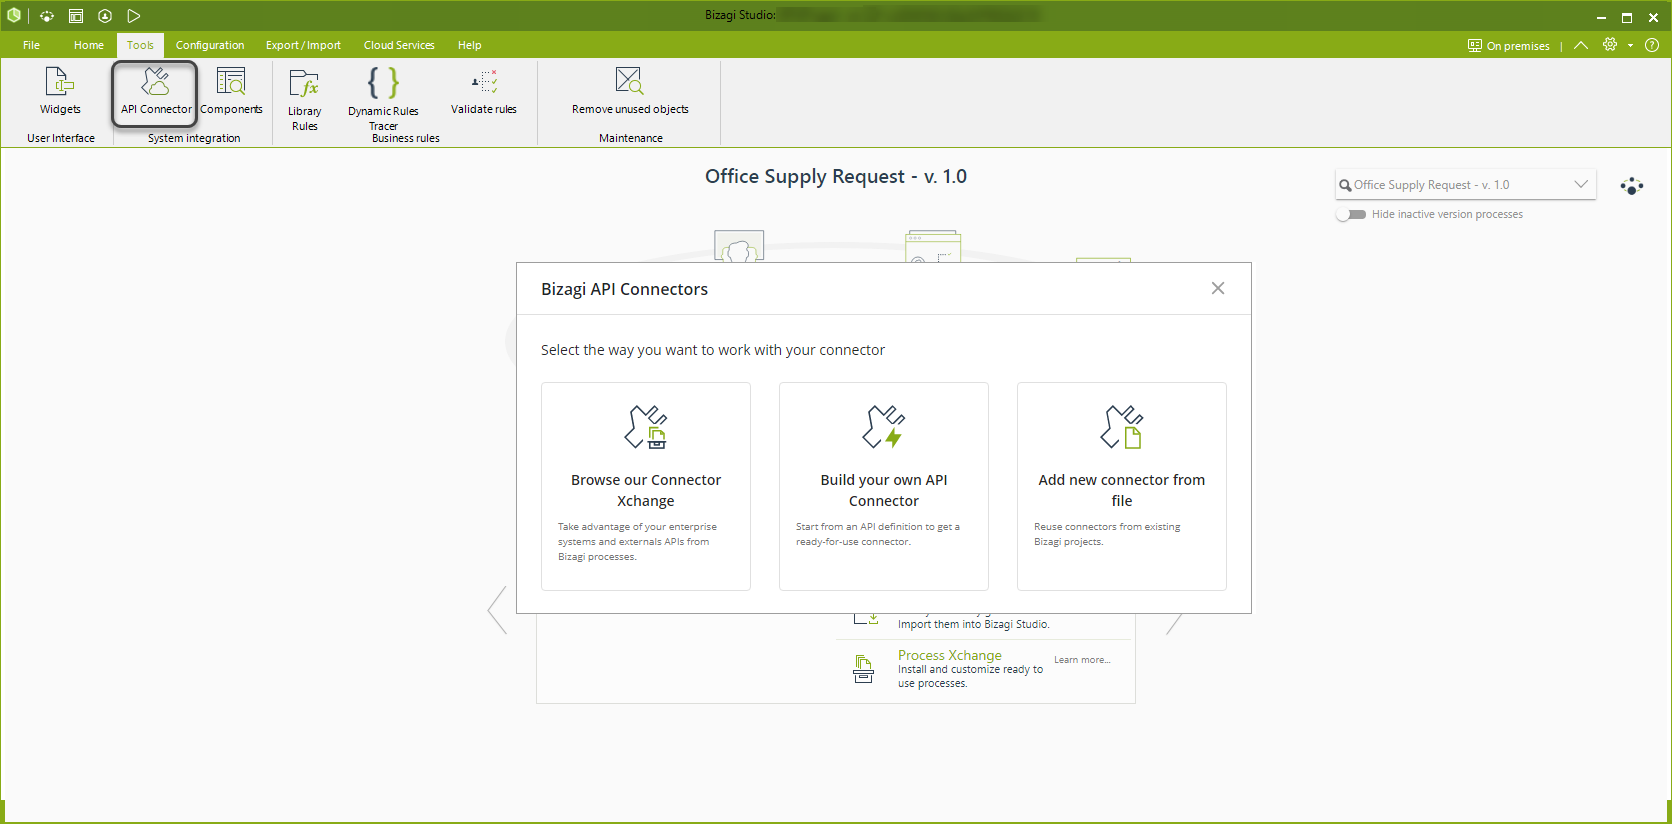
Task: Open the Export/Import tab
Action: (x=303, y=45)
